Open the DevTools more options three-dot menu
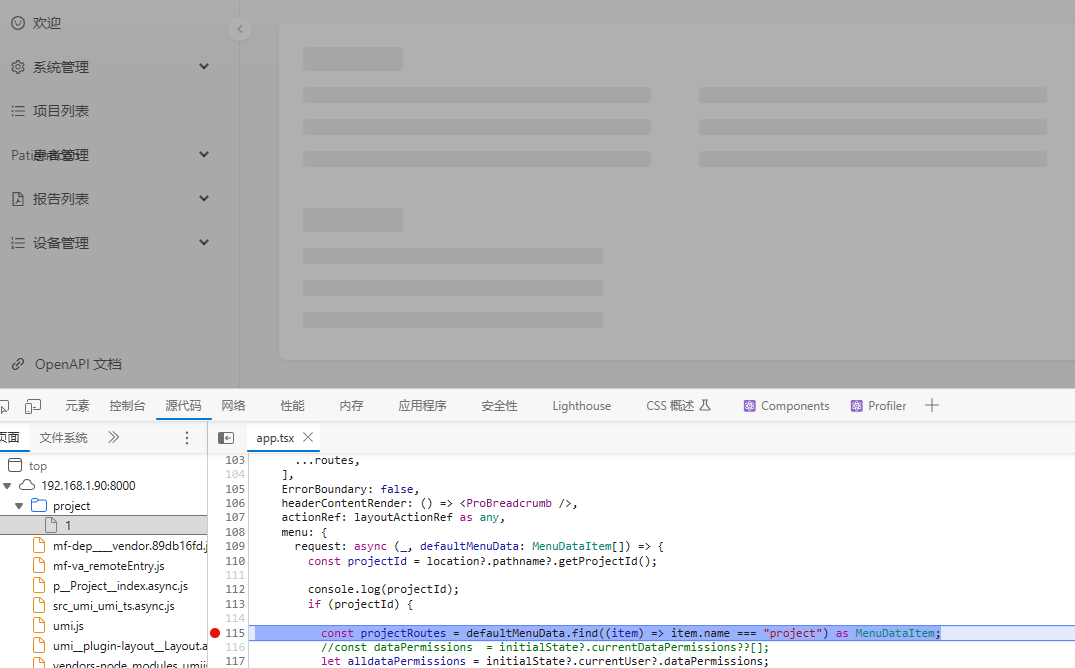Image resolution: width=1075 pixels, height=668 pixels. pyautogui.click(x=186, y=437)
